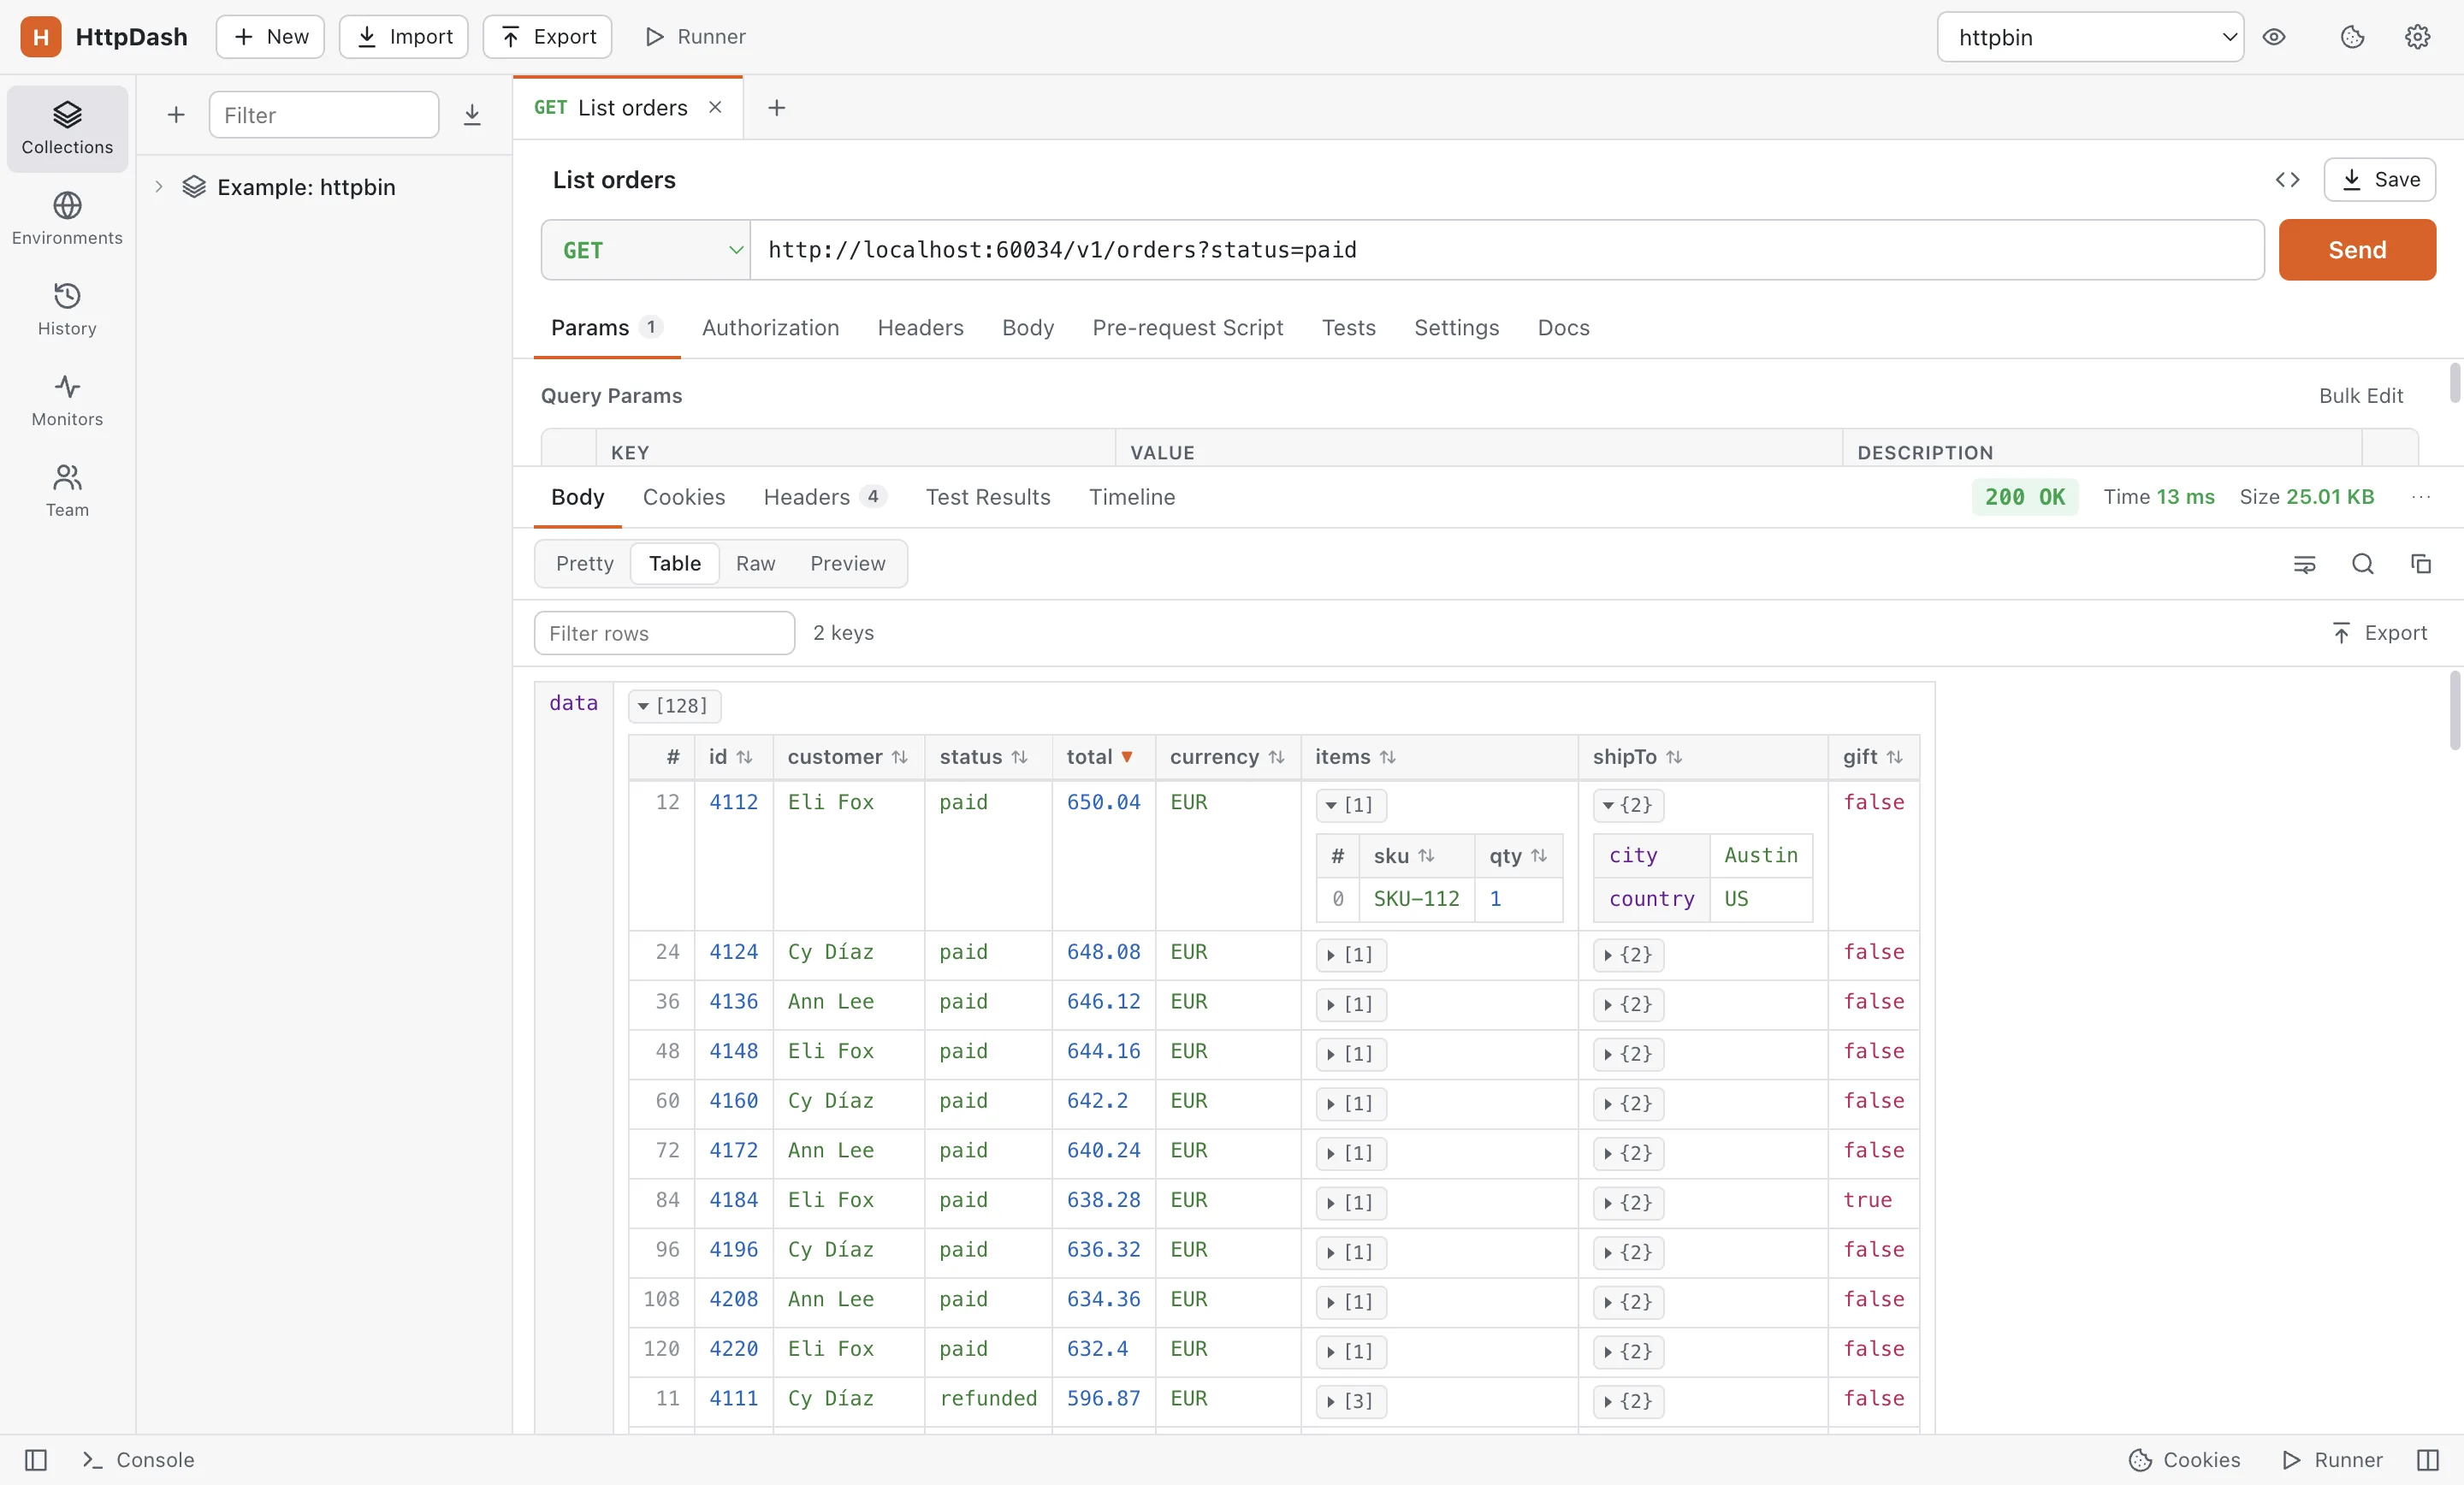Screen dimensions: 2464x1485
Task: Open the History sidebar panel
Action: tap(67, 310)
